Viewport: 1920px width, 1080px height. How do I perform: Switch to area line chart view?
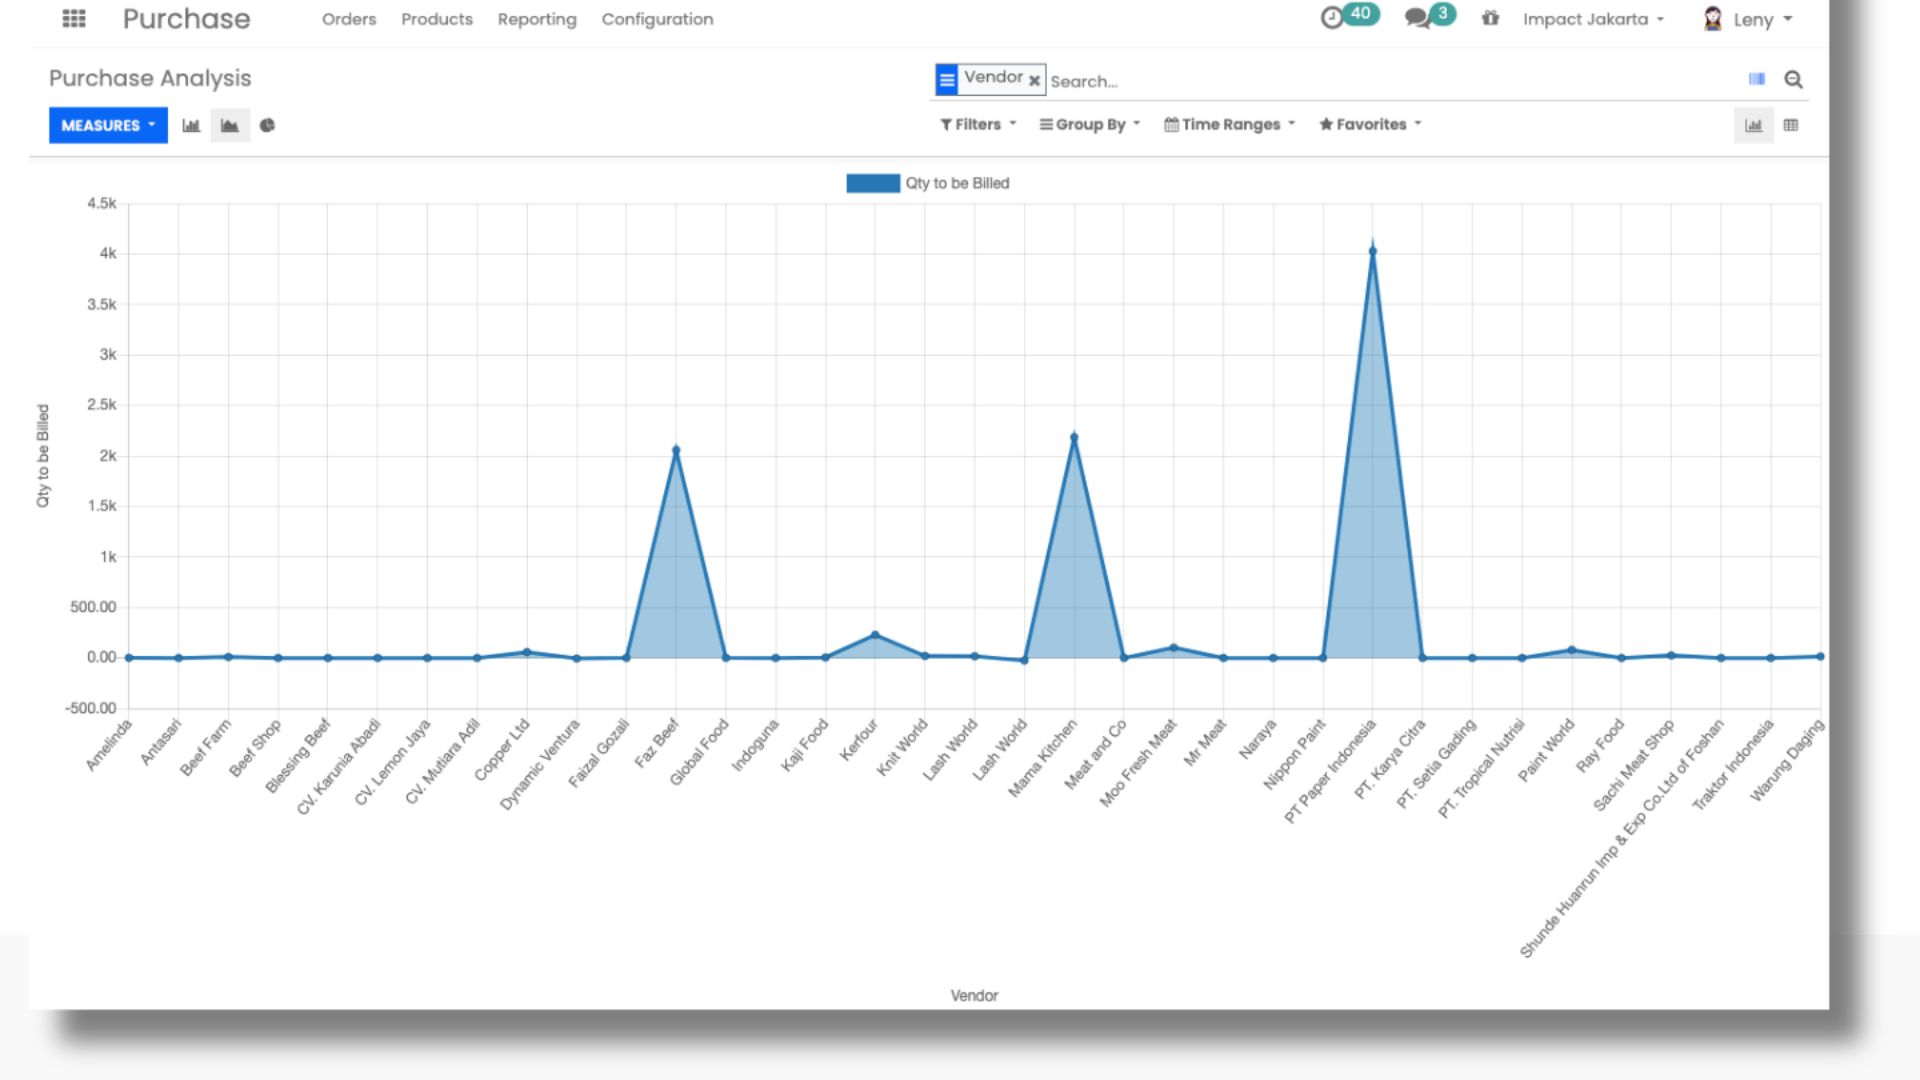(230, 125)
